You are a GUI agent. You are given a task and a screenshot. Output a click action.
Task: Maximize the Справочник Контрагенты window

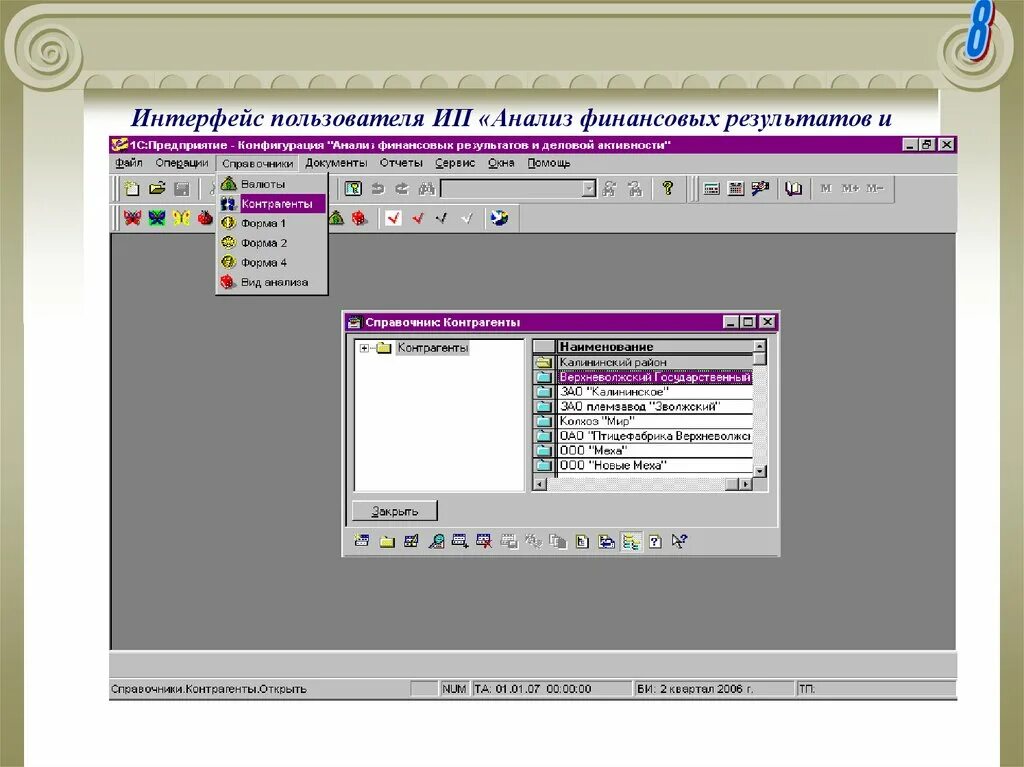749,322
